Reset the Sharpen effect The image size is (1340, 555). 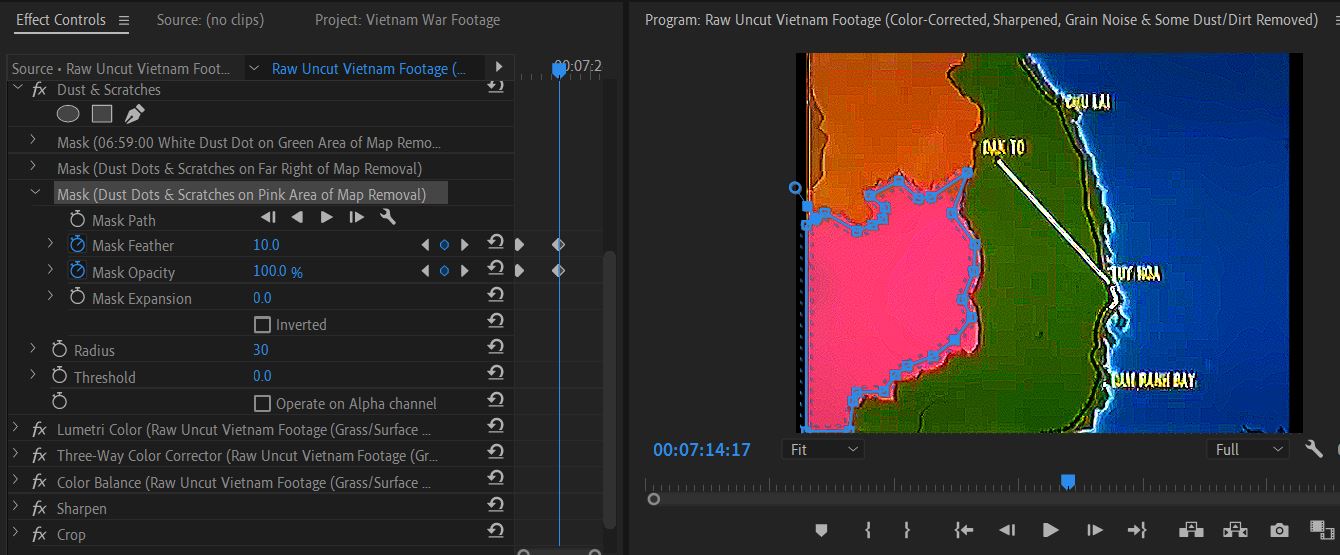[495, 506]
